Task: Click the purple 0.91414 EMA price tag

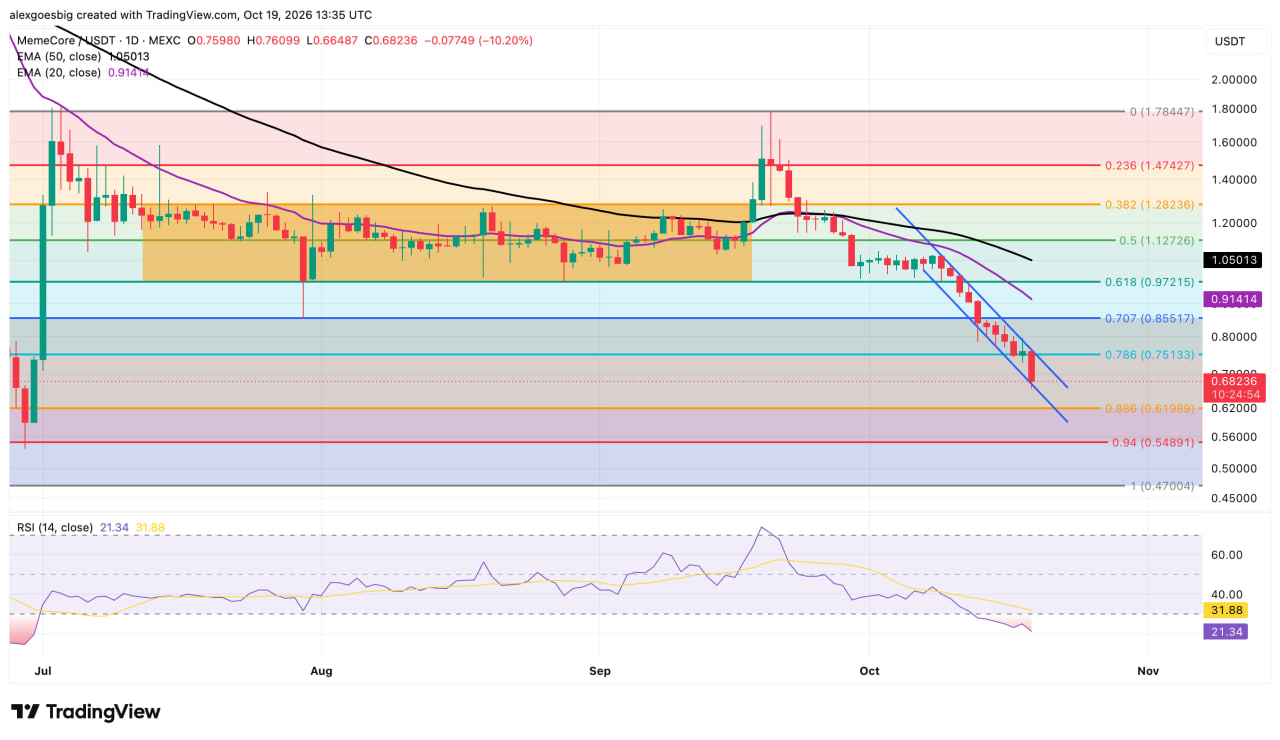Action: (1233, 298)
